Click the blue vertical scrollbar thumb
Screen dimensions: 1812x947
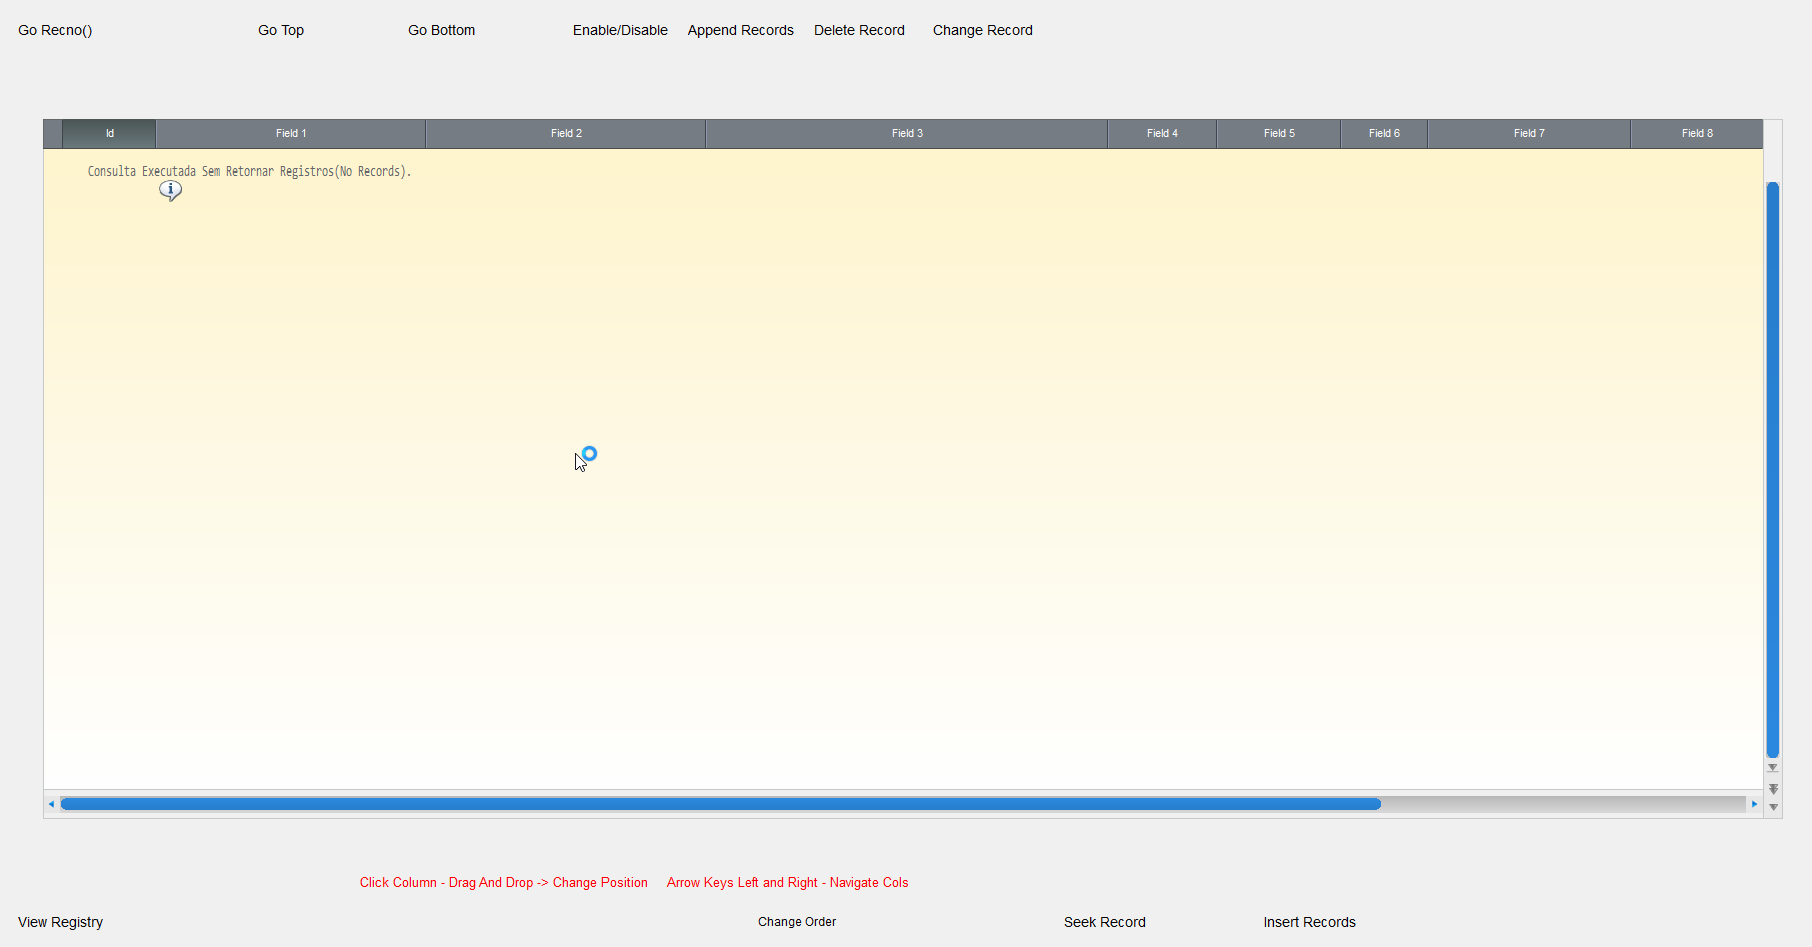tap(1772, 470)
